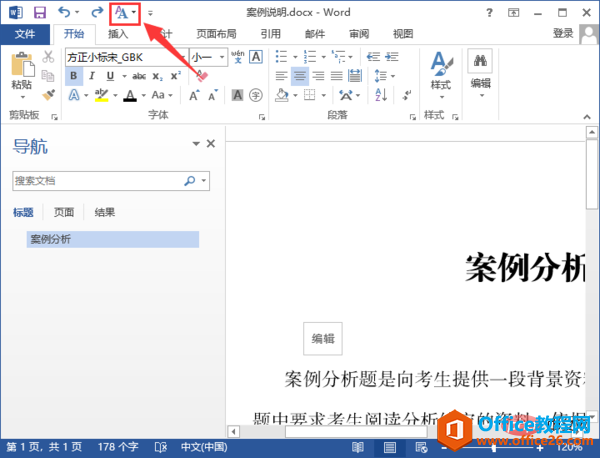600x458 pixels.
Task: Open the 视图 tab
Action: [403, 34]
